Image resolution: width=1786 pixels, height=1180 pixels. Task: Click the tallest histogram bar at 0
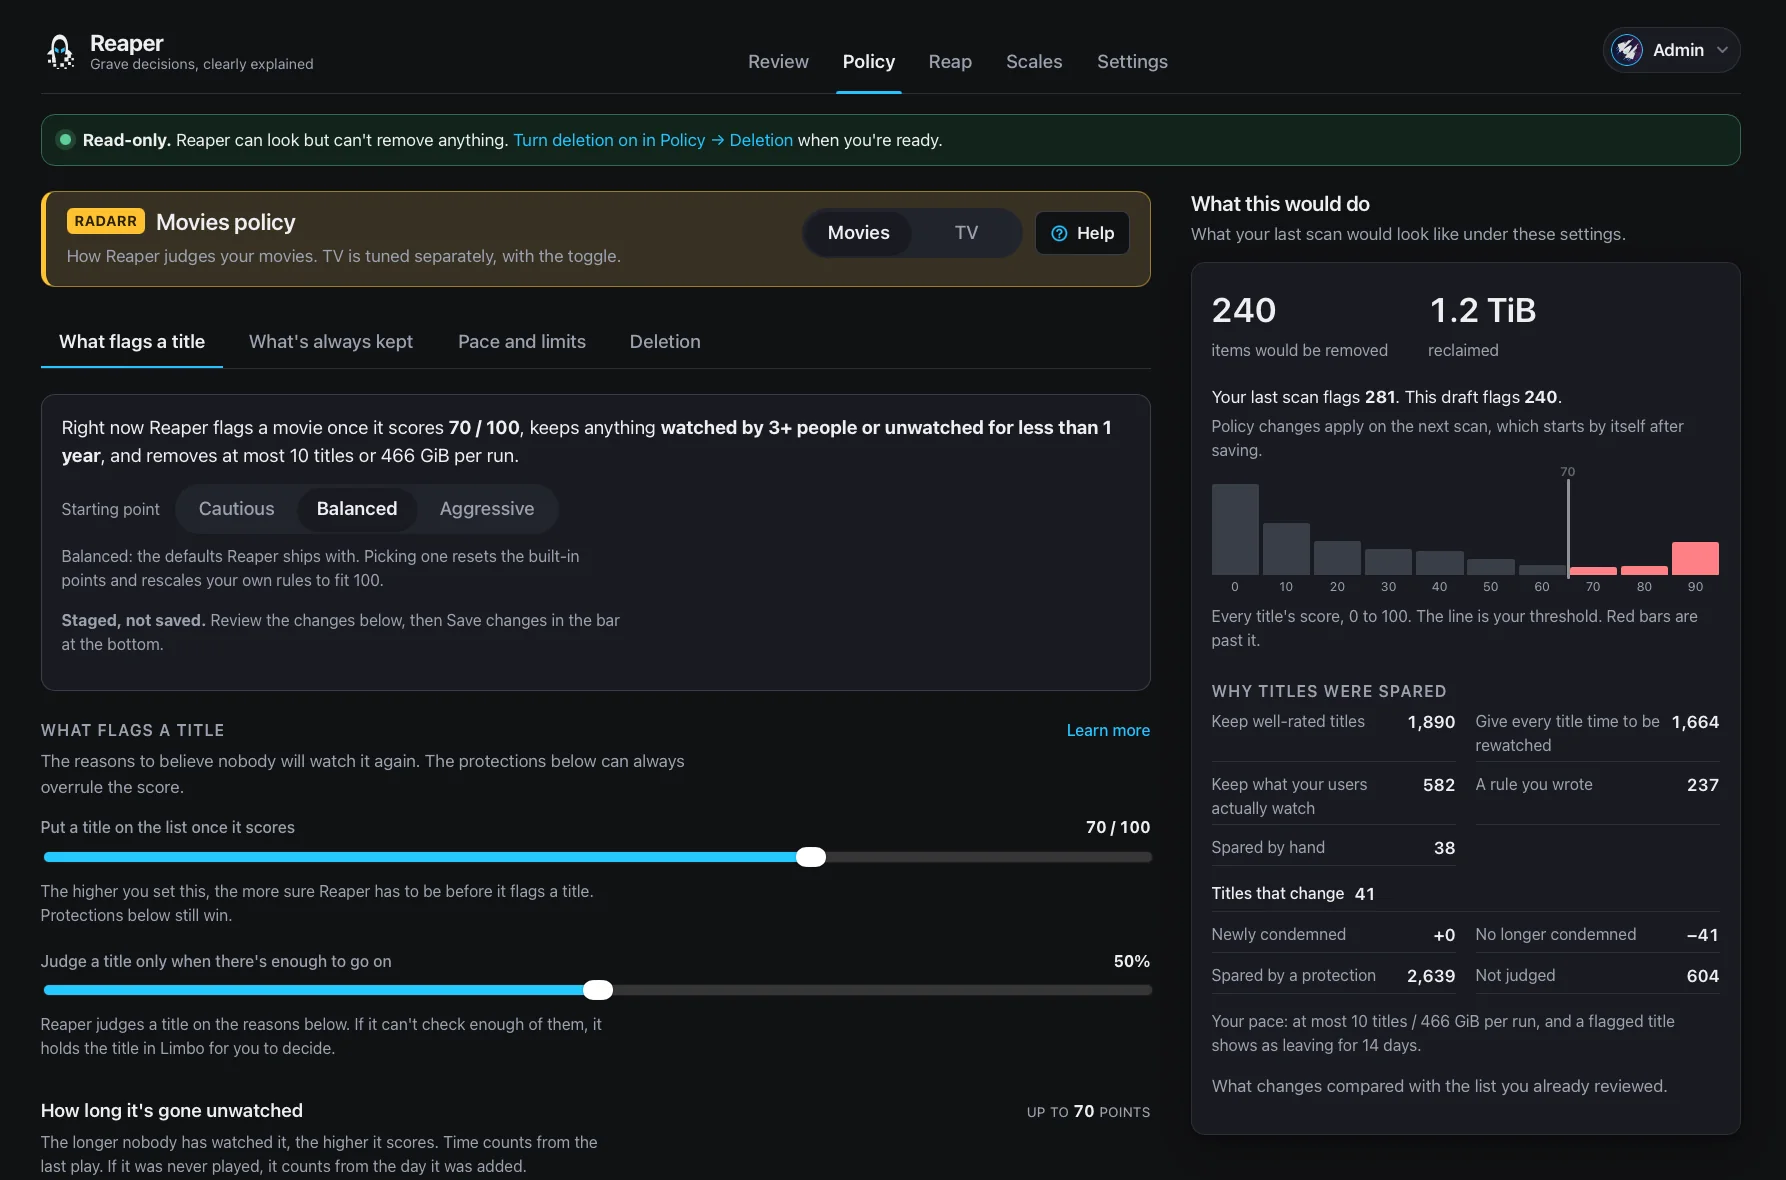pos(1235,530)
